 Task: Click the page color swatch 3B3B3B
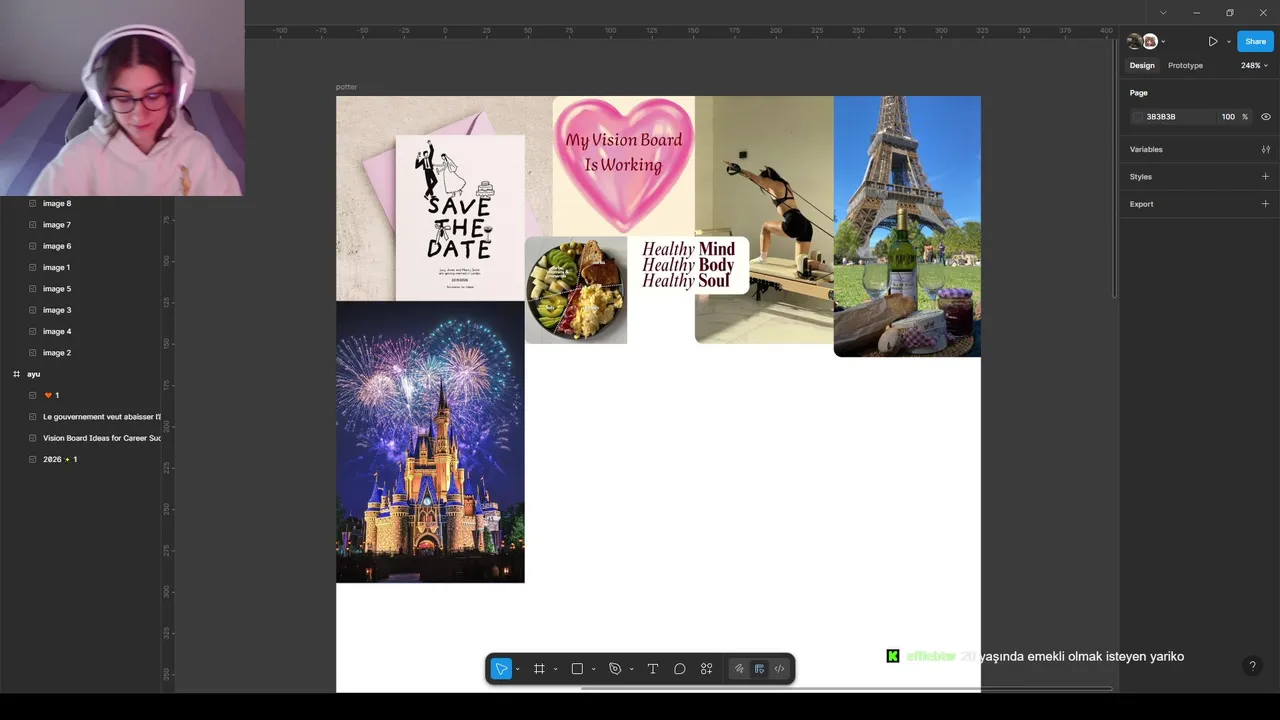[x=1137, y=117]
